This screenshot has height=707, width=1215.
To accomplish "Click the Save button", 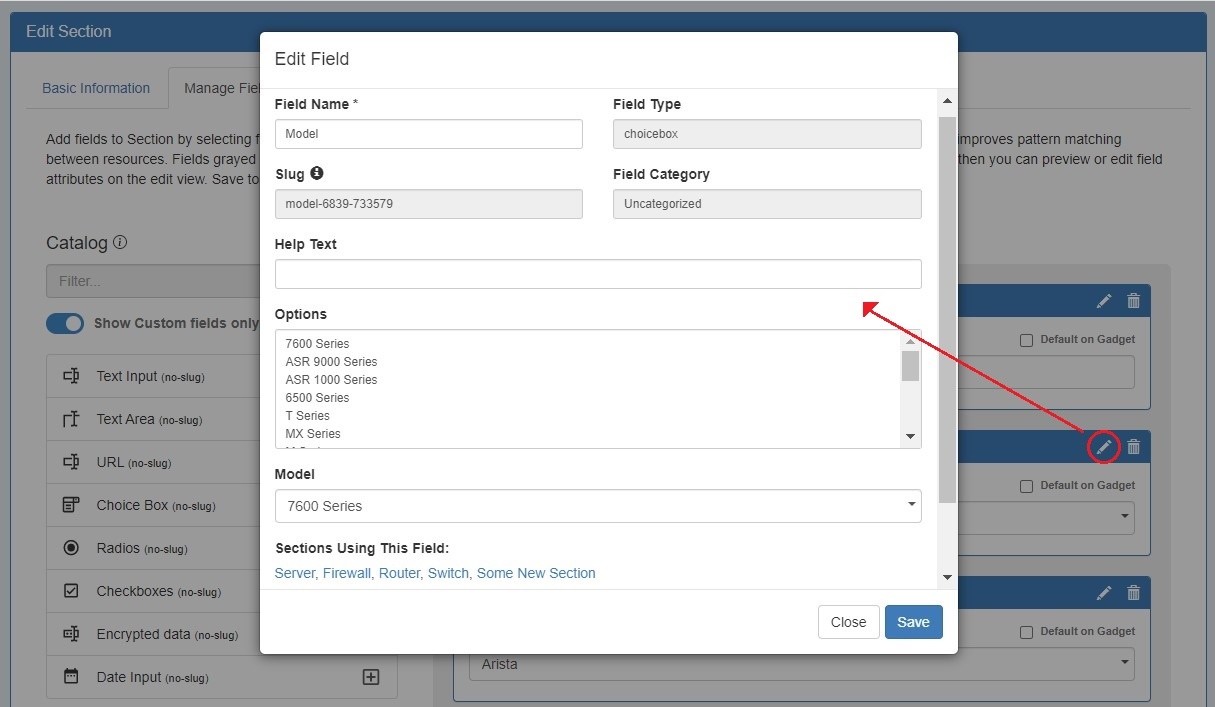I will (913, 622).
